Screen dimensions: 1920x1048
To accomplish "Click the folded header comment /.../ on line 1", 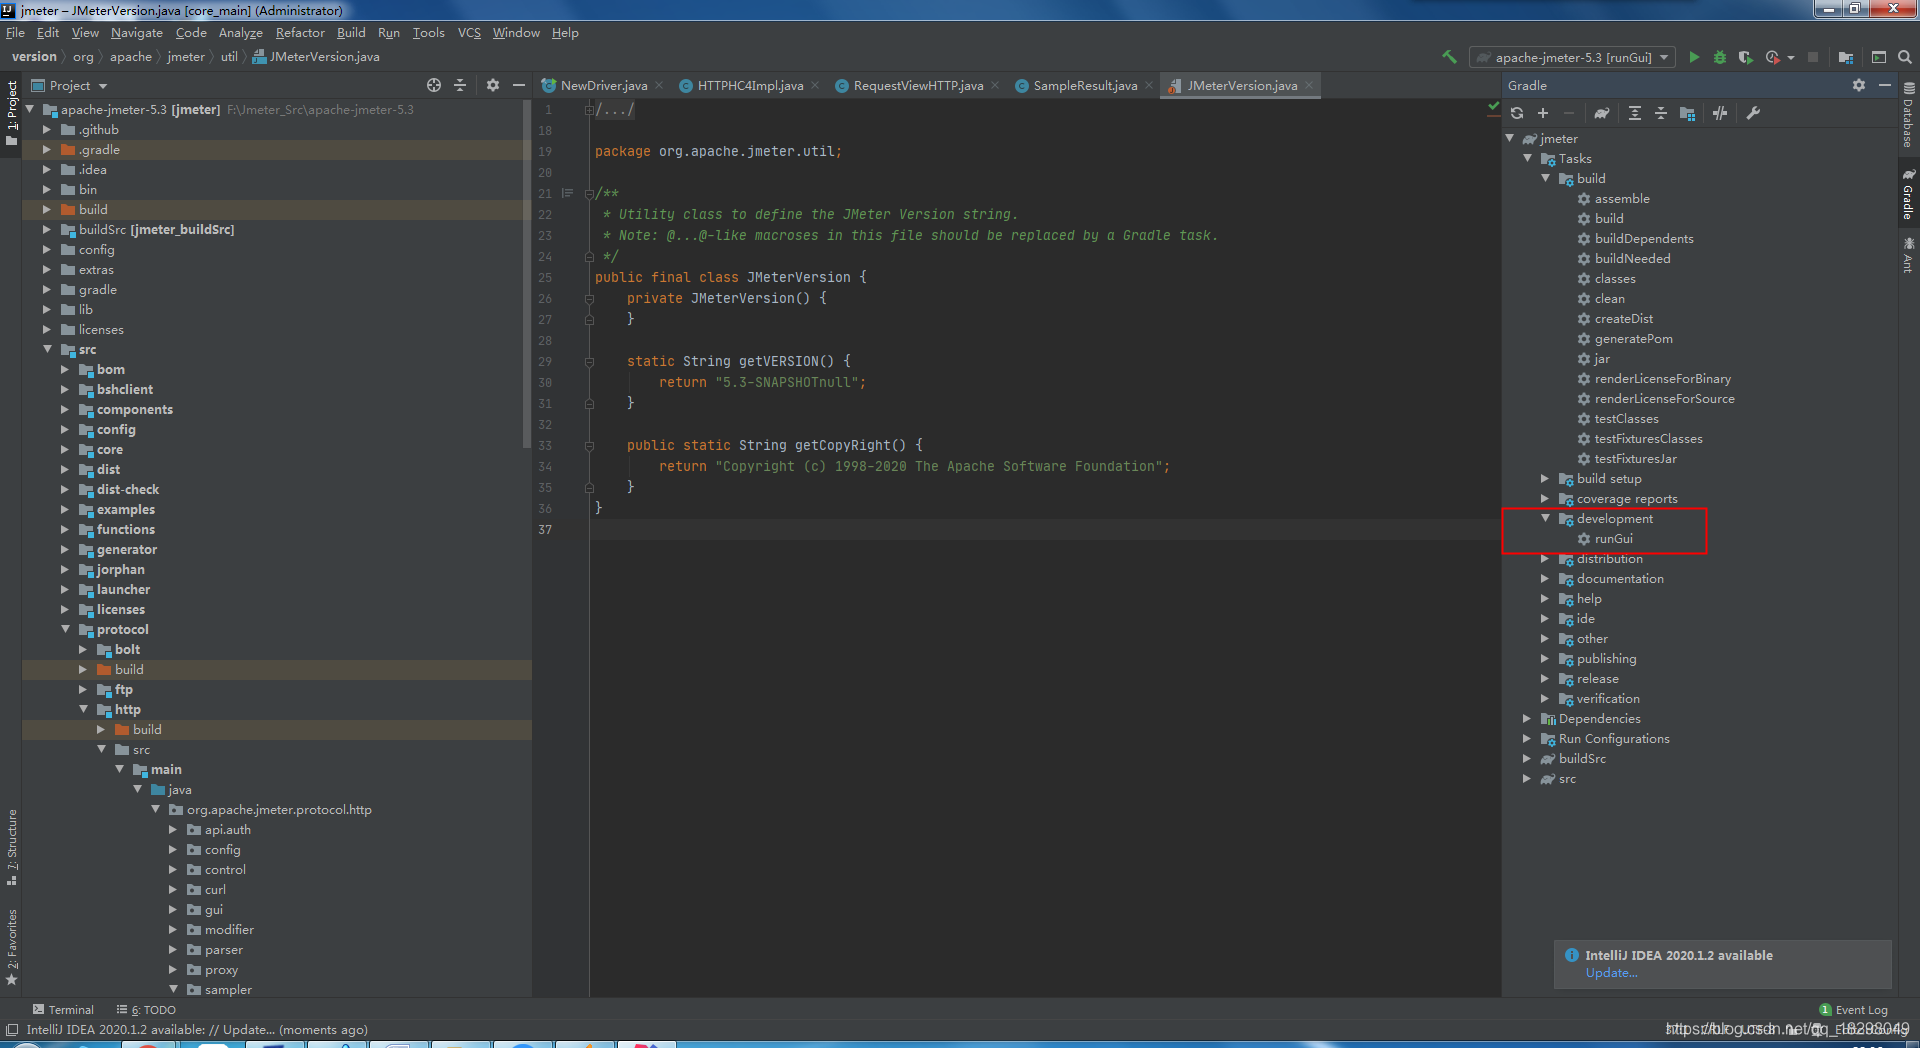I will tap(614, 109).
